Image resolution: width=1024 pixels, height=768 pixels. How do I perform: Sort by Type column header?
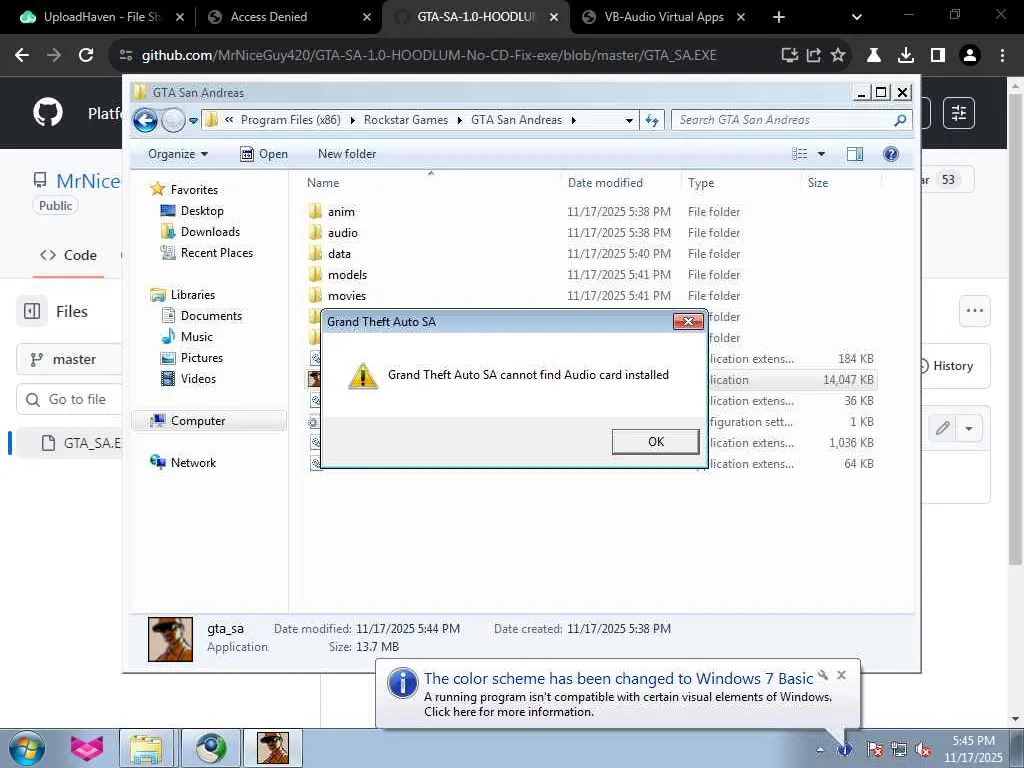(x=741, y=183)
